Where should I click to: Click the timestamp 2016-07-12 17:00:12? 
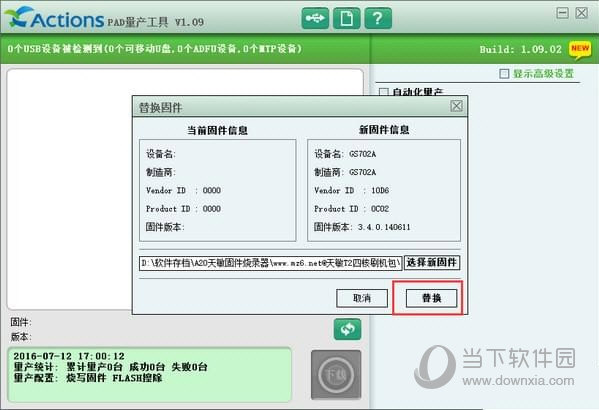click(x=69, y=356)
